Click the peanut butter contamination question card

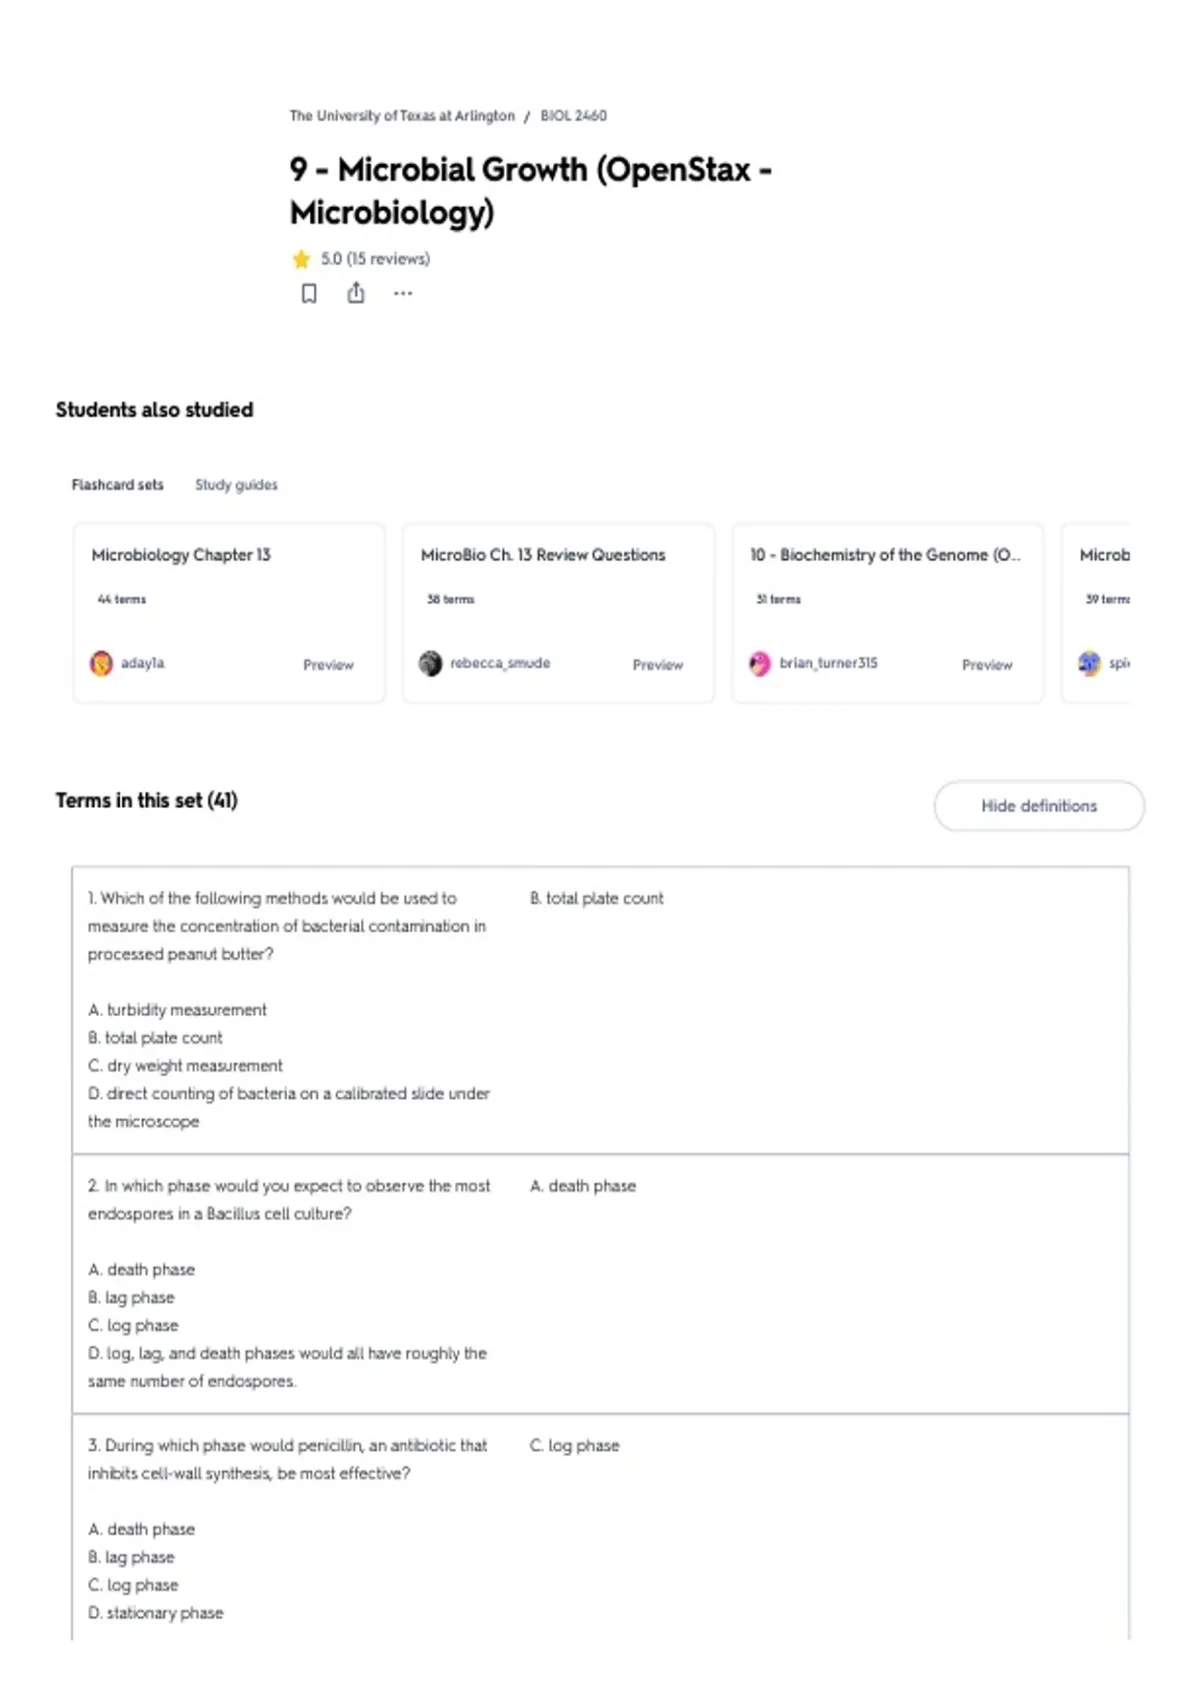[x=600, y=1010]
